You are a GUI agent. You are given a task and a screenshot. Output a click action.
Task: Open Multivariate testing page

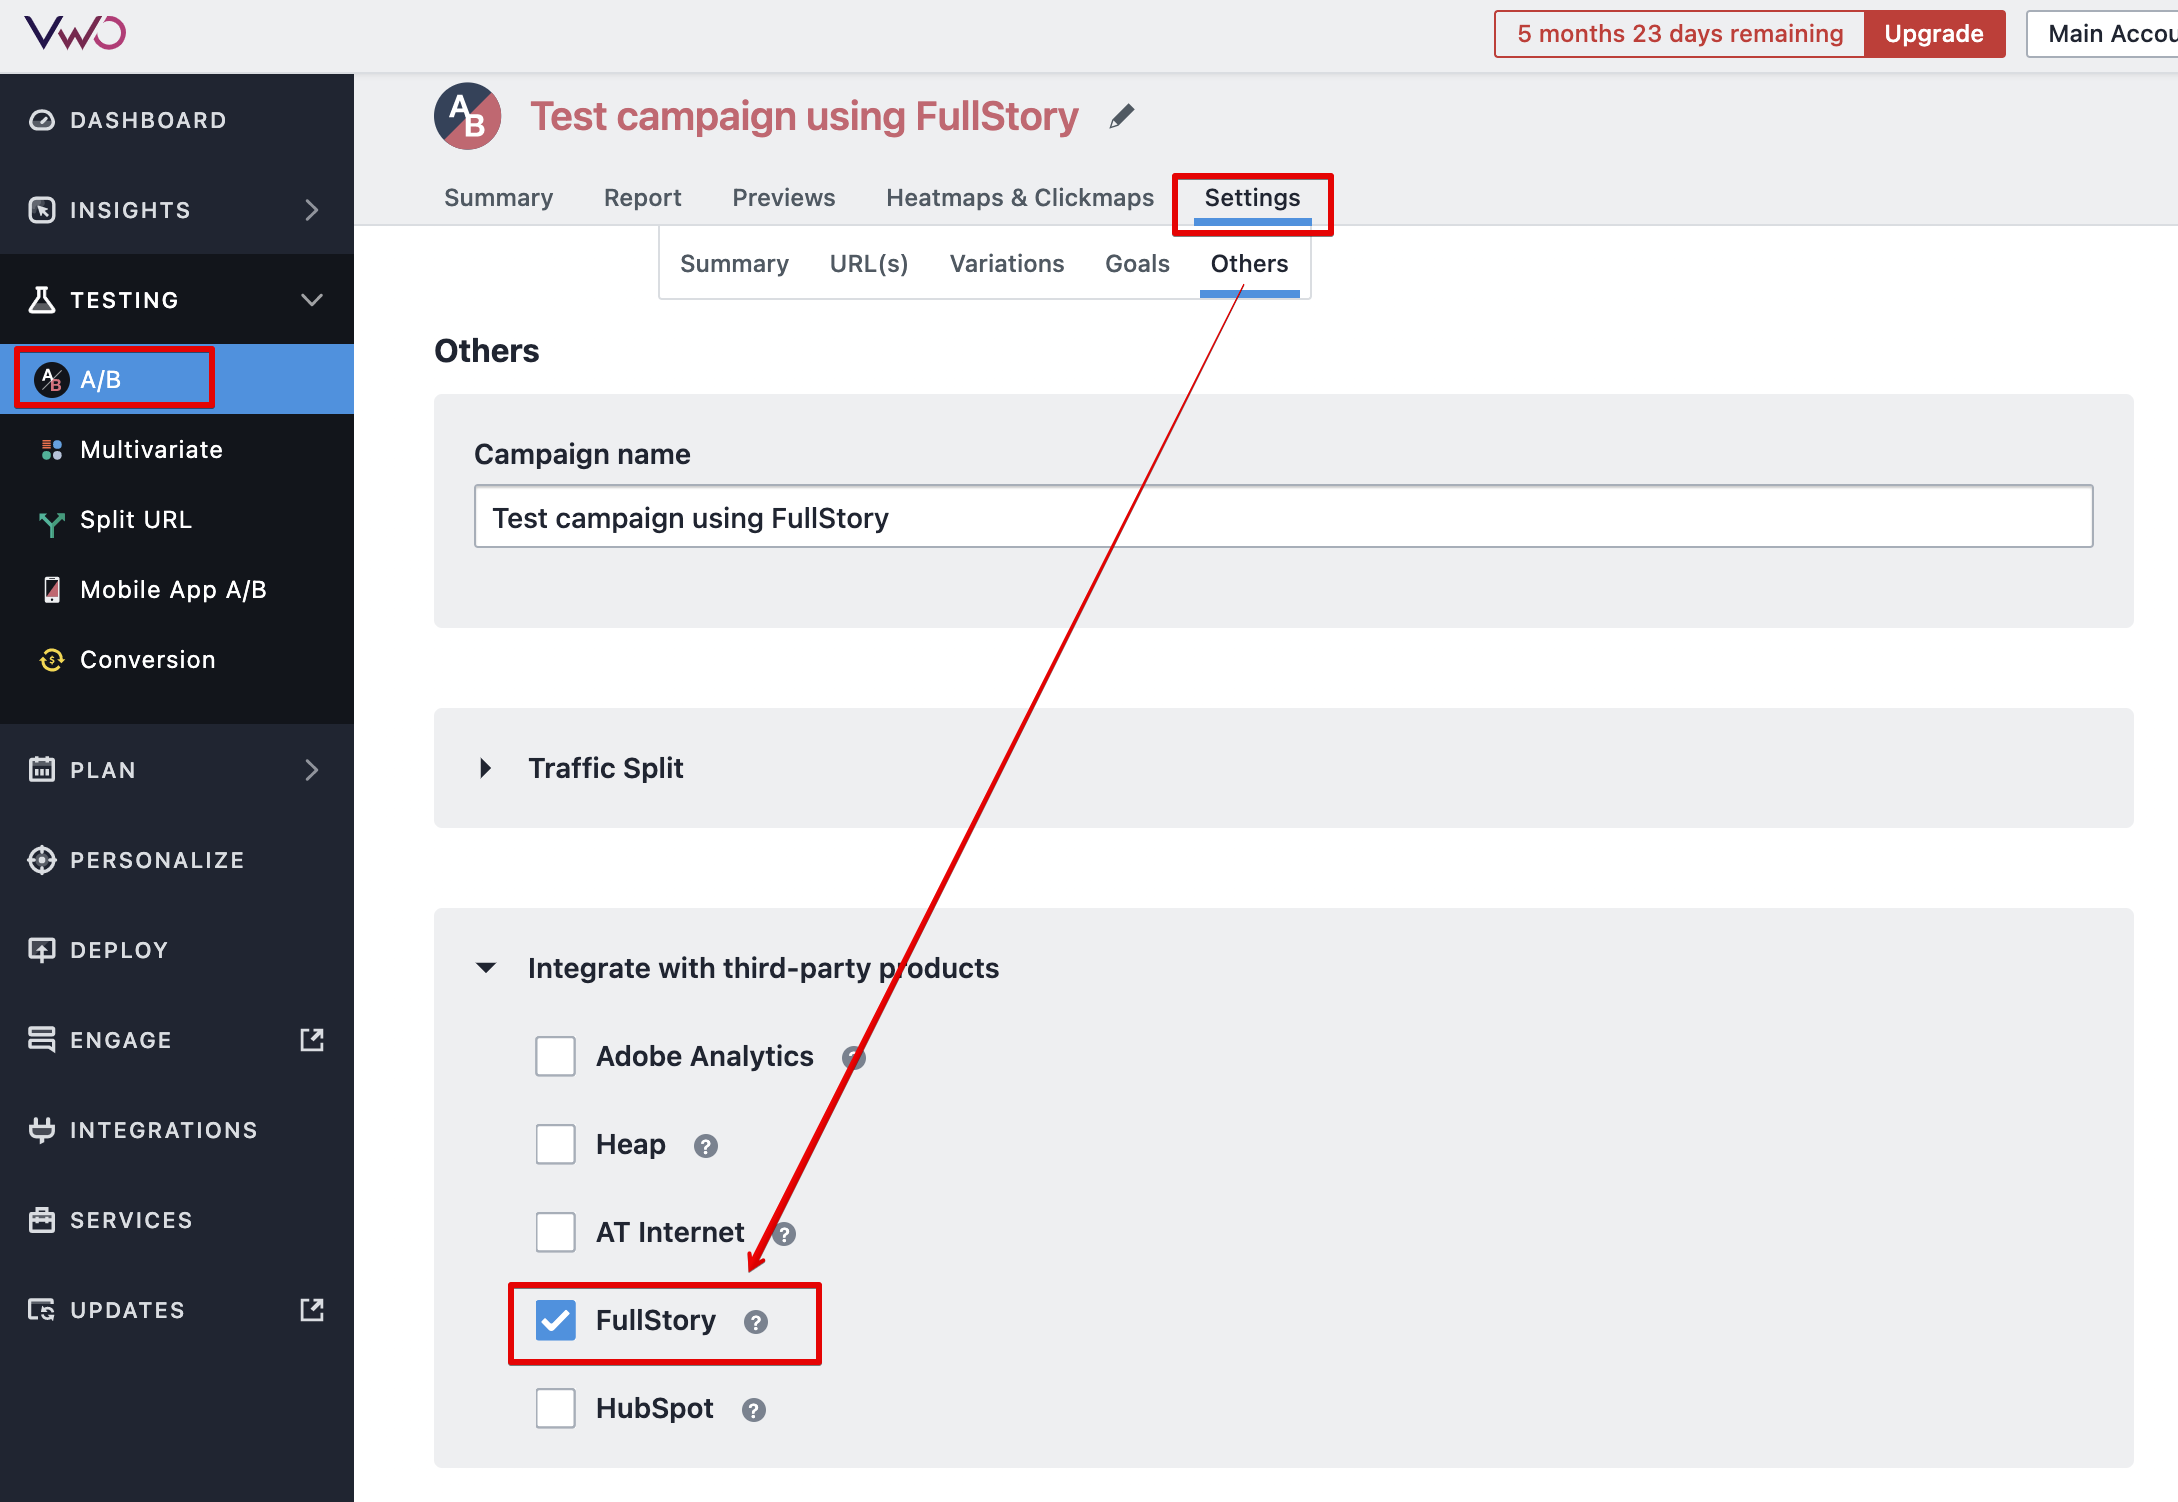point(151,450)
